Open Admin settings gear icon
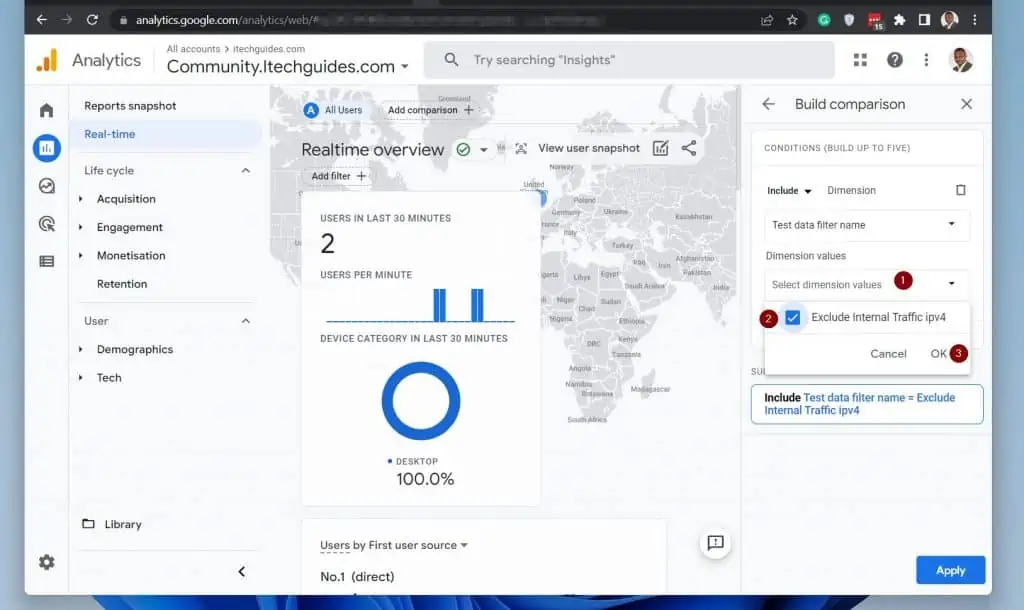1024x610 pixels. pos(46,562)
